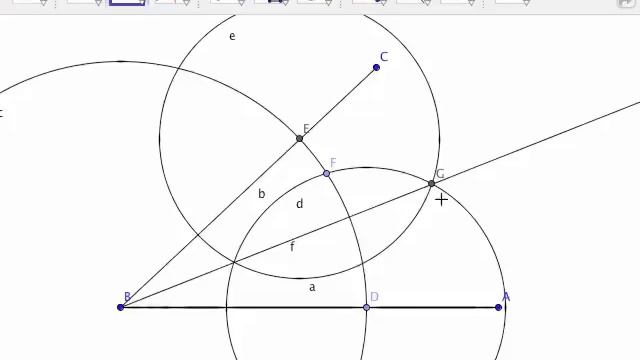Select intersection point E on segment BC

pos(299,138)
